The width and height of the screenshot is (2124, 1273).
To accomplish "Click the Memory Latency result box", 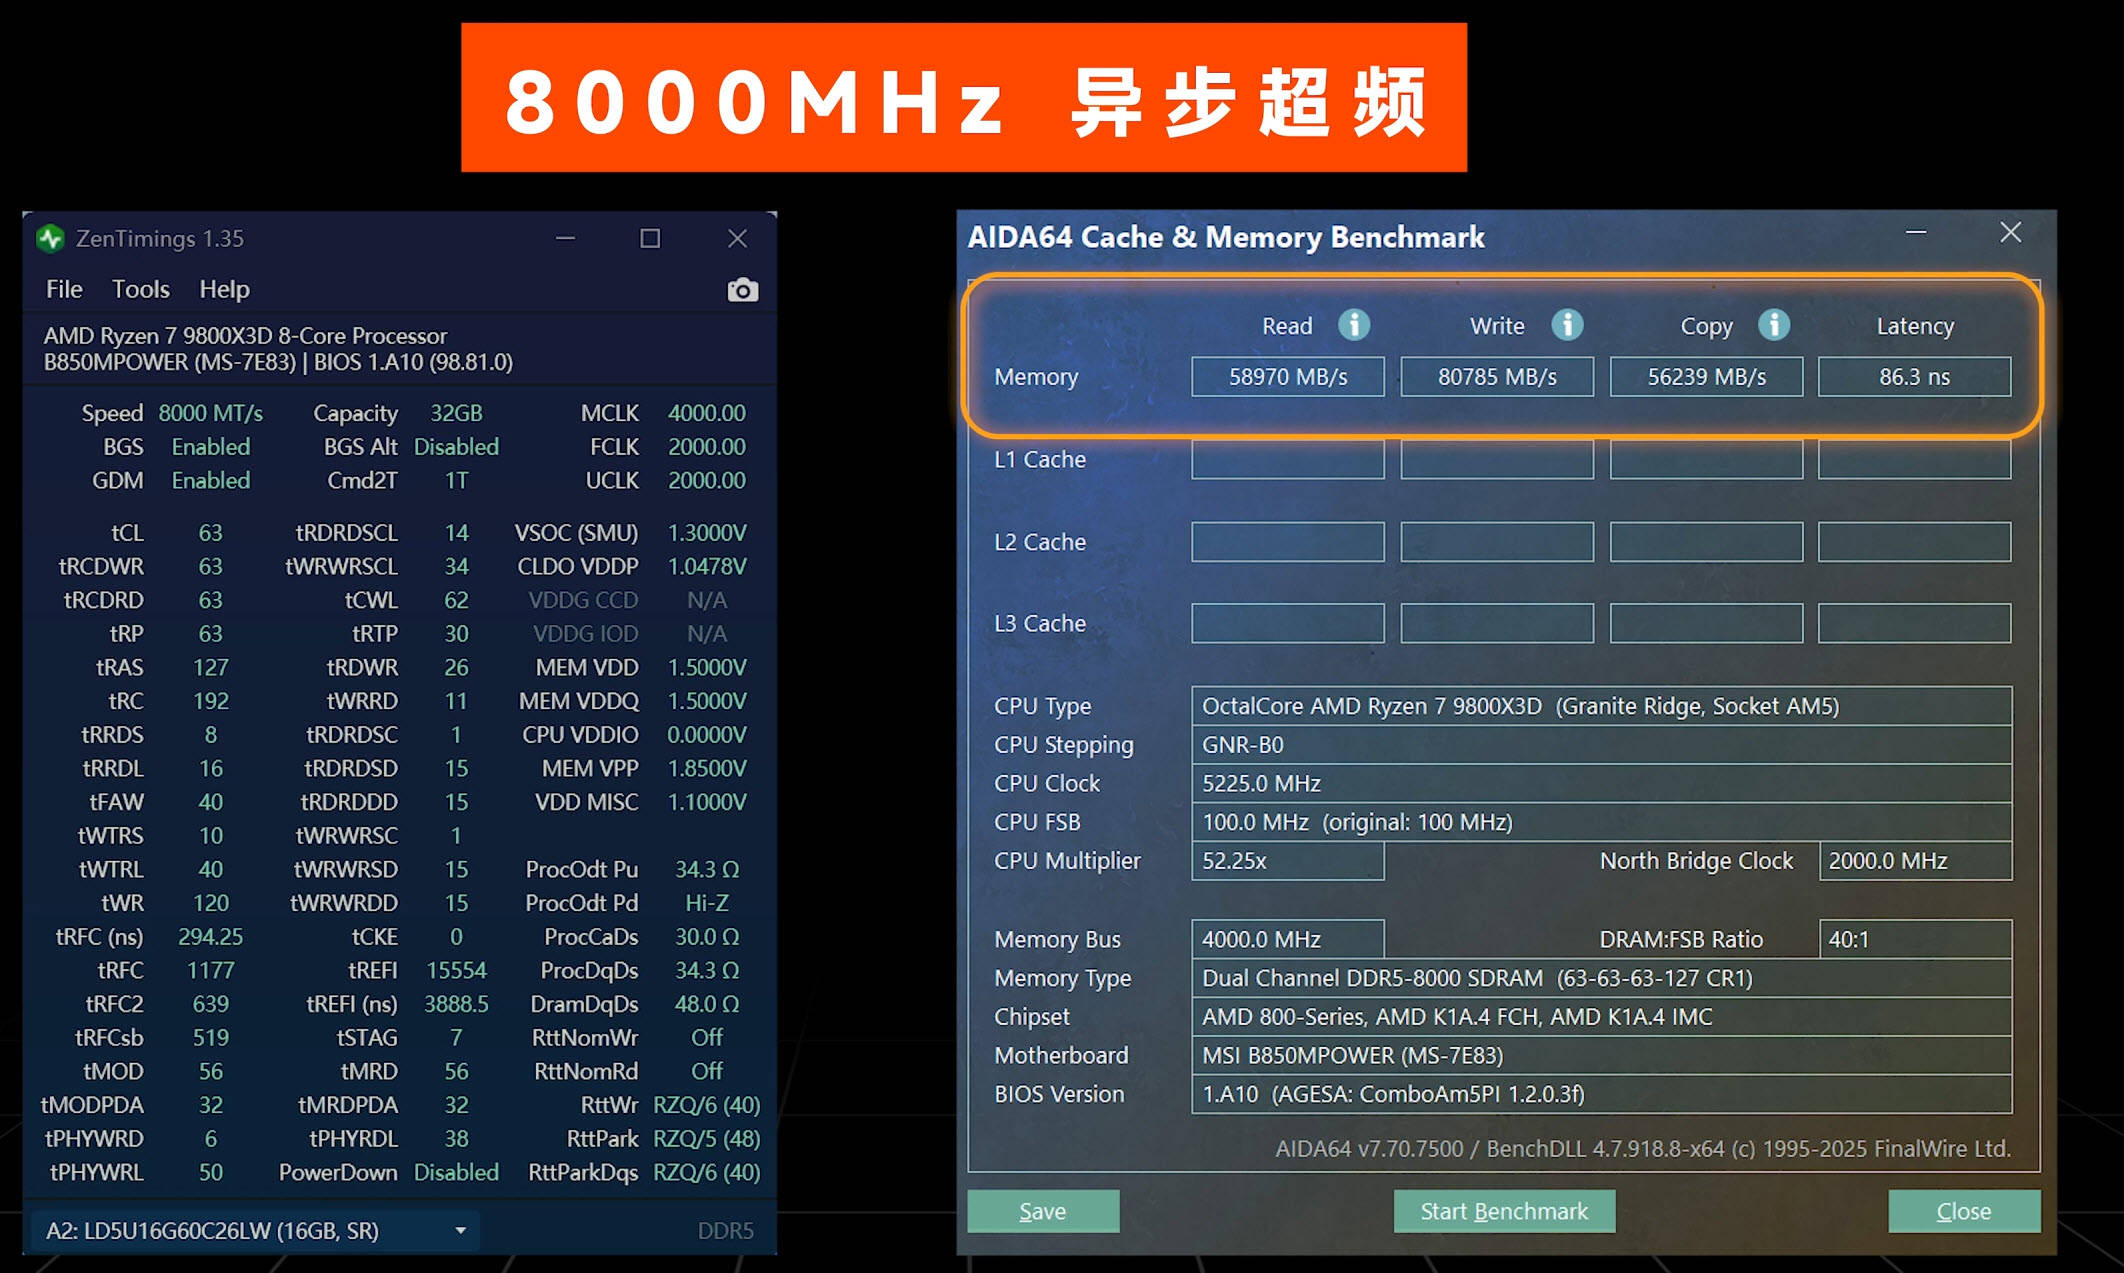I will point(1913,377).
